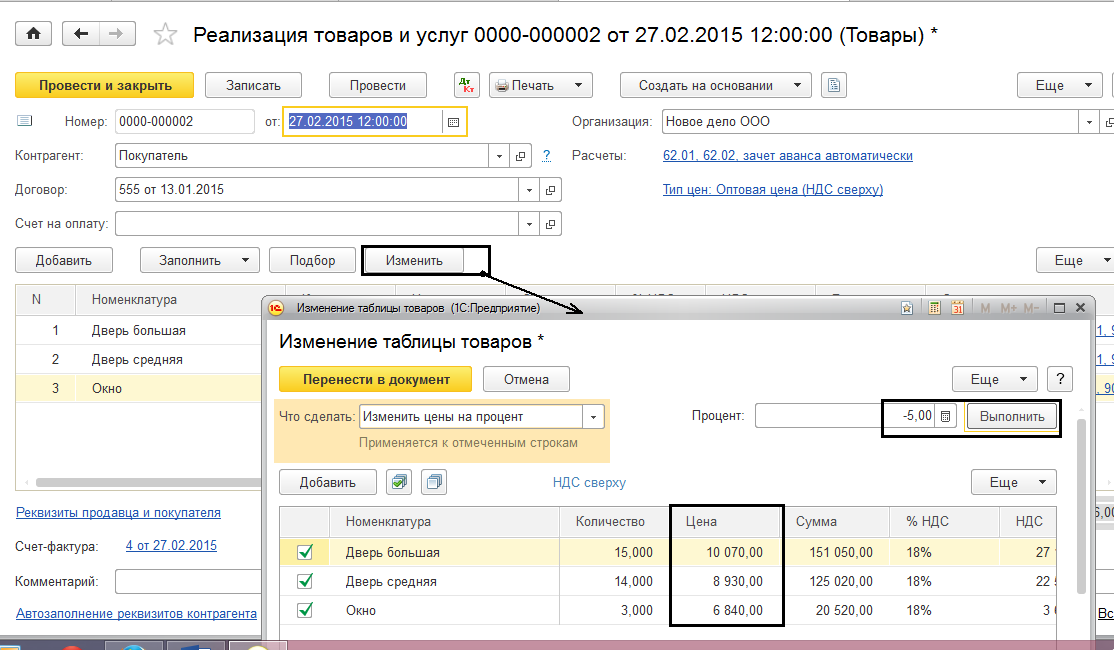Show Дт/Кт postings icon

[467, 85]
